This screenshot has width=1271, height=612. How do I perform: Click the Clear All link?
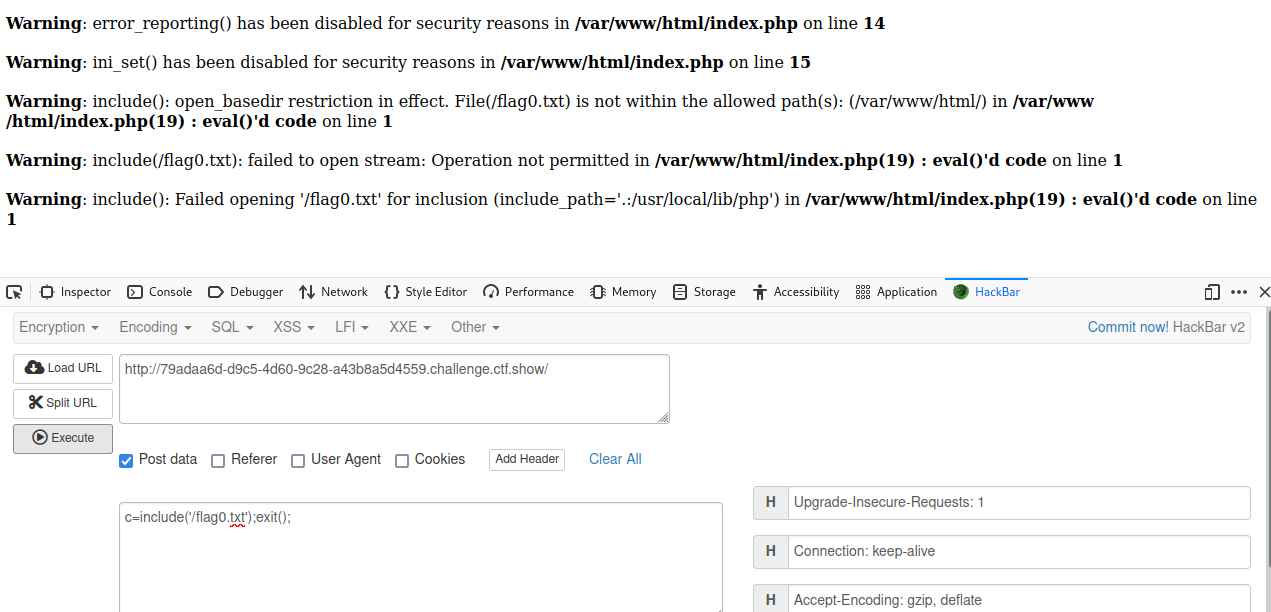(x=615, y=459)
